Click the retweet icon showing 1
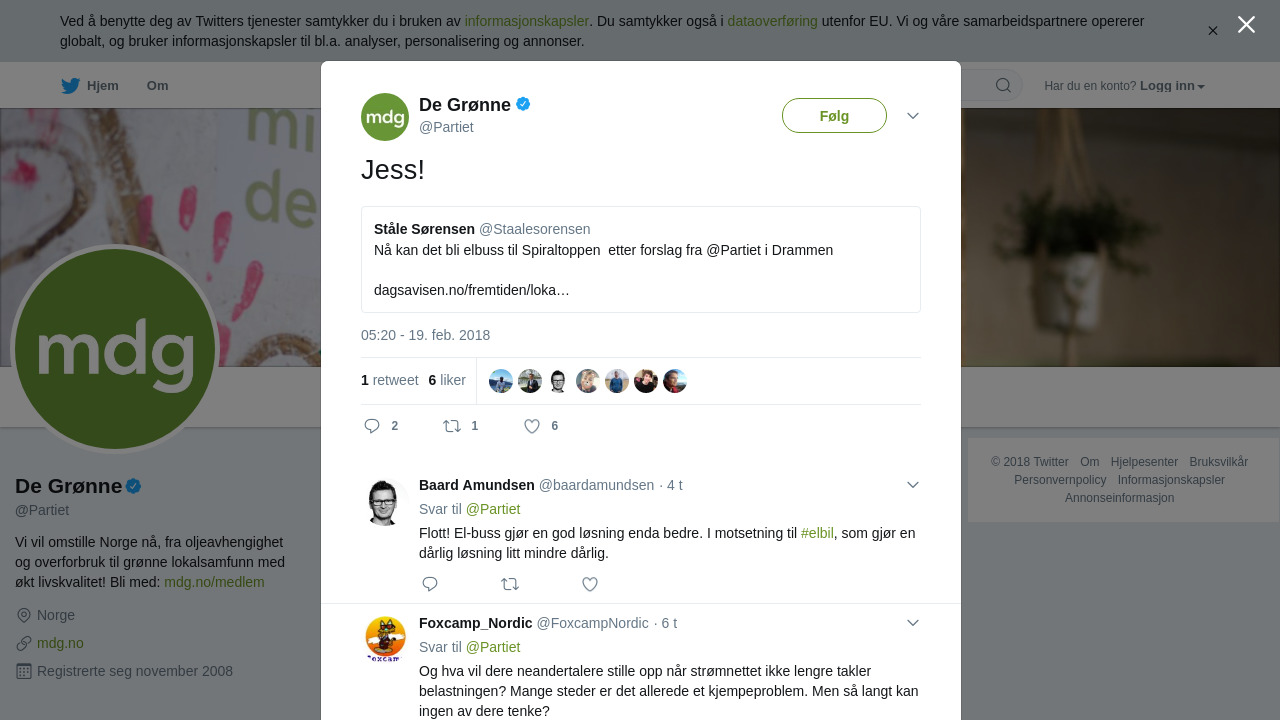Image resolution: width=1280 pixels, height=720 pixels. click(x=452, y=426)
